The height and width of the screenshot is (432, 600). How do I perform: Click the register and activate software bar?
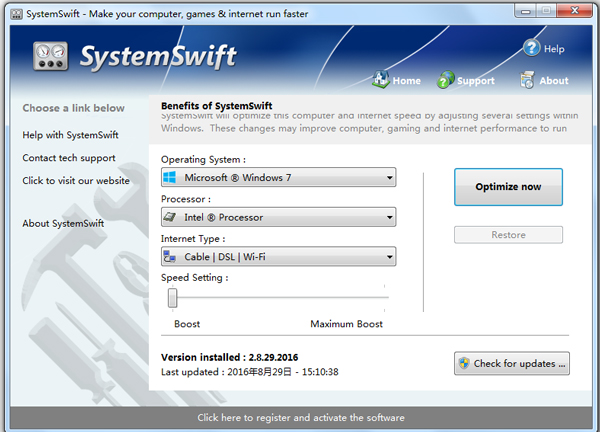(x=300, y=418)
